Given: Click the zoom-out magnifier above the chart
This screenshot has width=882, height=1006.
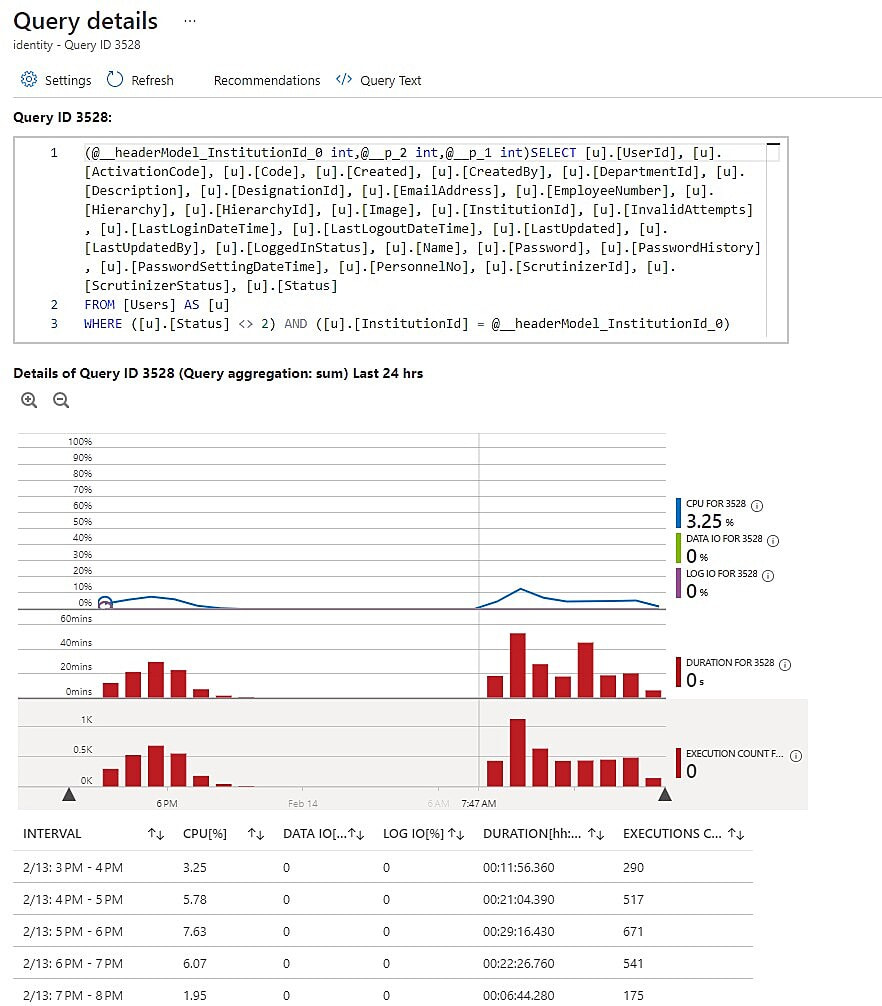Looking at the screenshot, I should pos(60,400).
